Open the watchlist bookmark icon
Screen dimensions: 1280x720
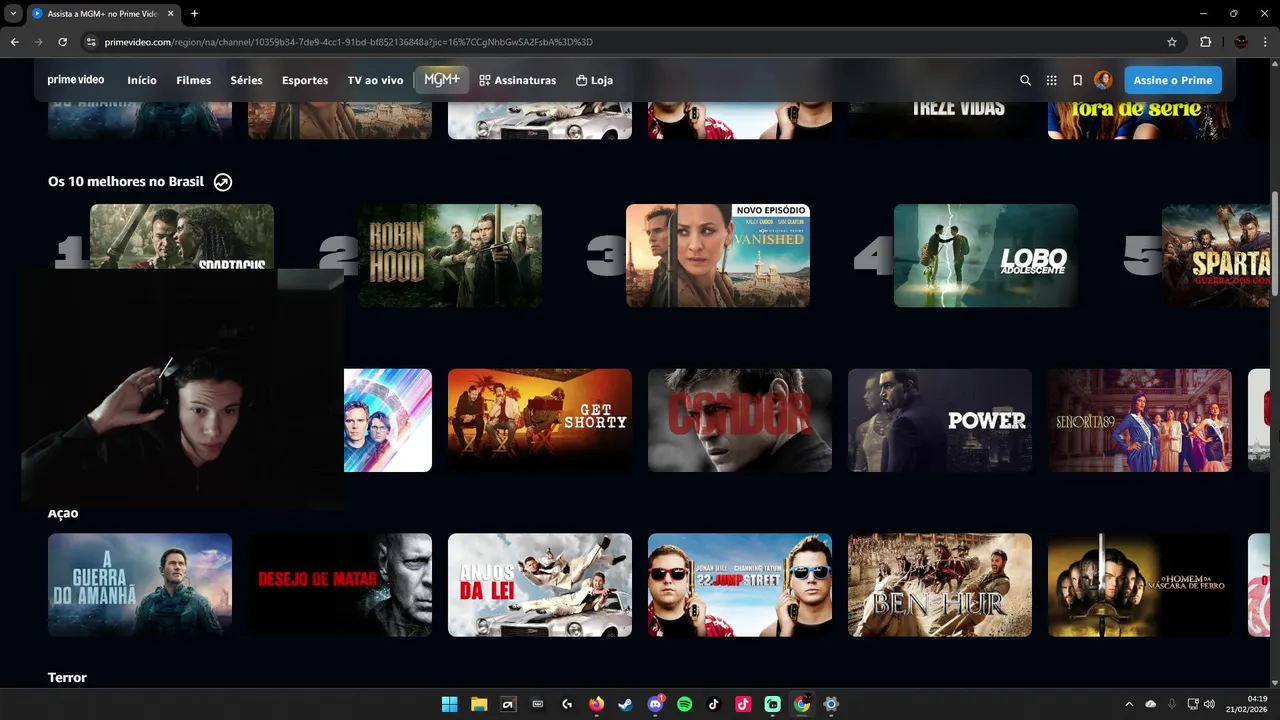[x=1077, y=80]
